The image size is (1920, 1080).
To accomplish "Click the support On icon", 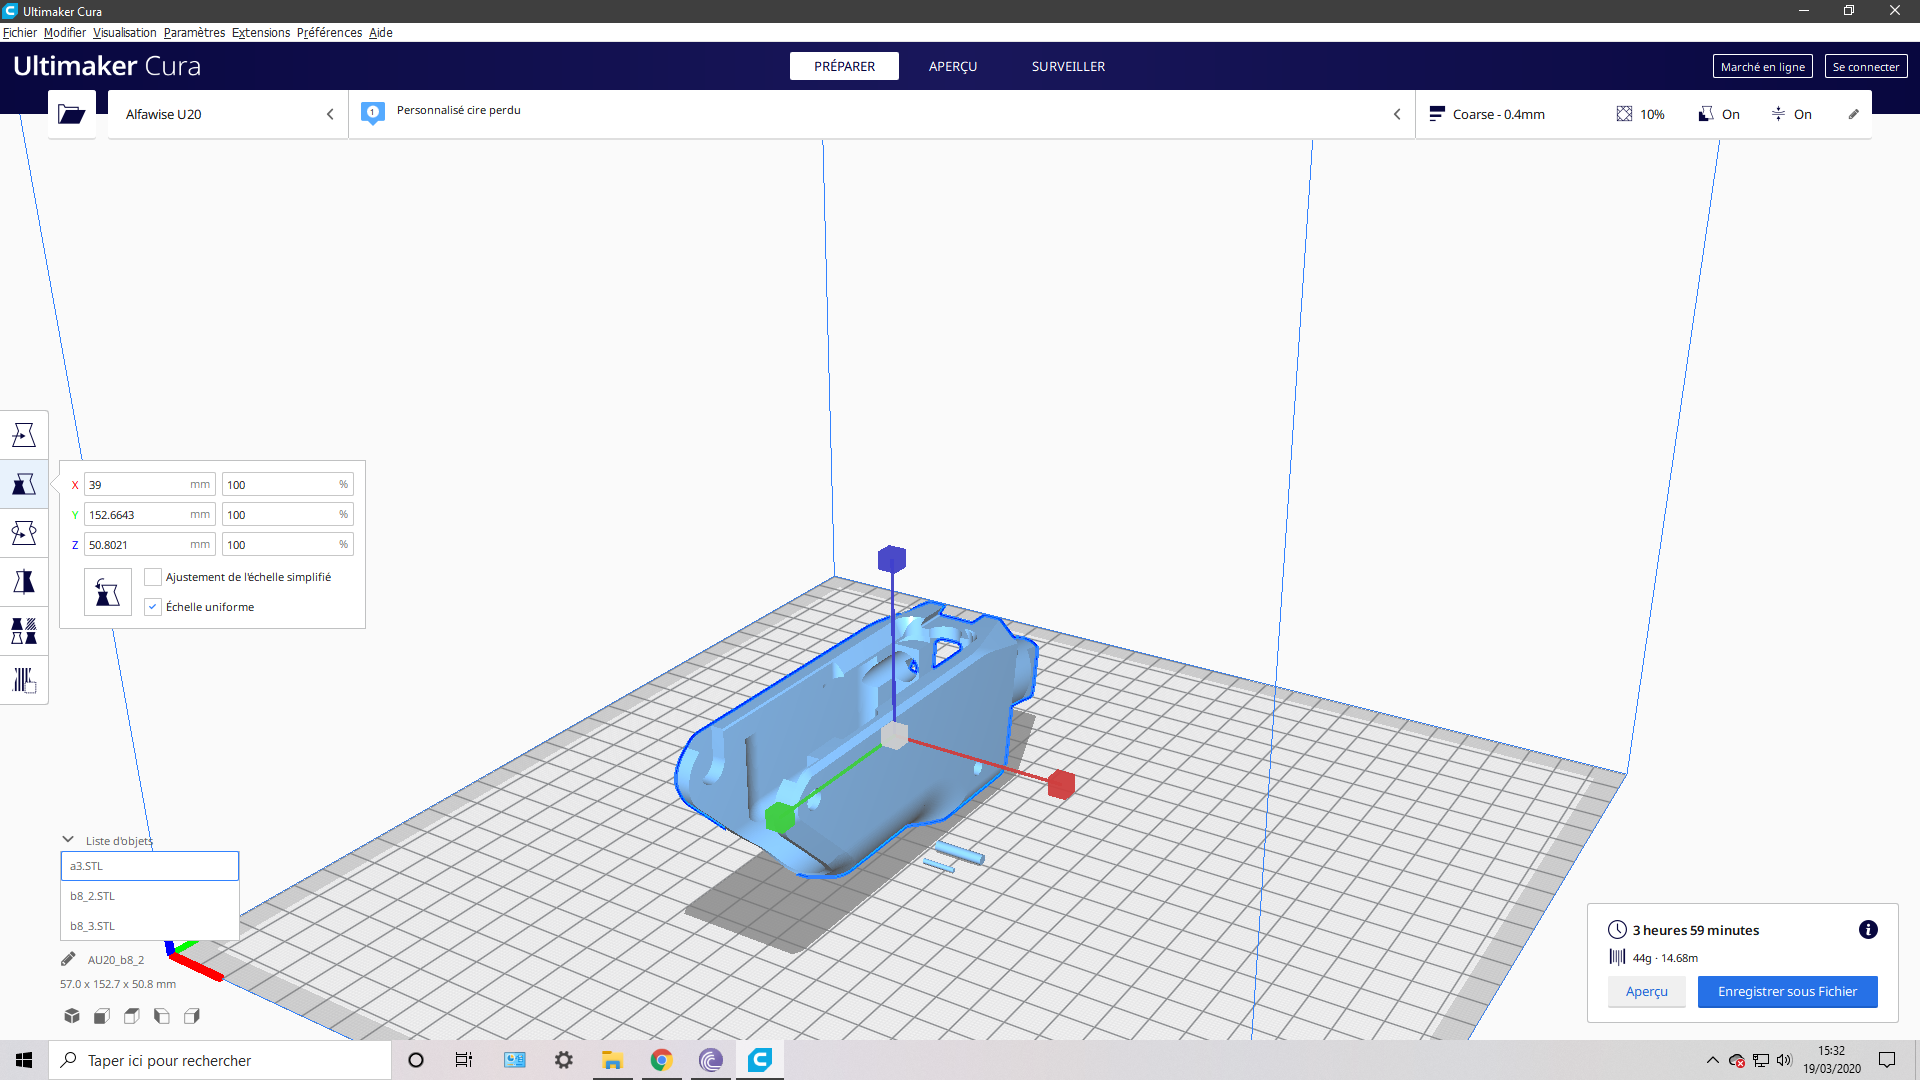I will pyautogui.click(x=1706, y=114).
